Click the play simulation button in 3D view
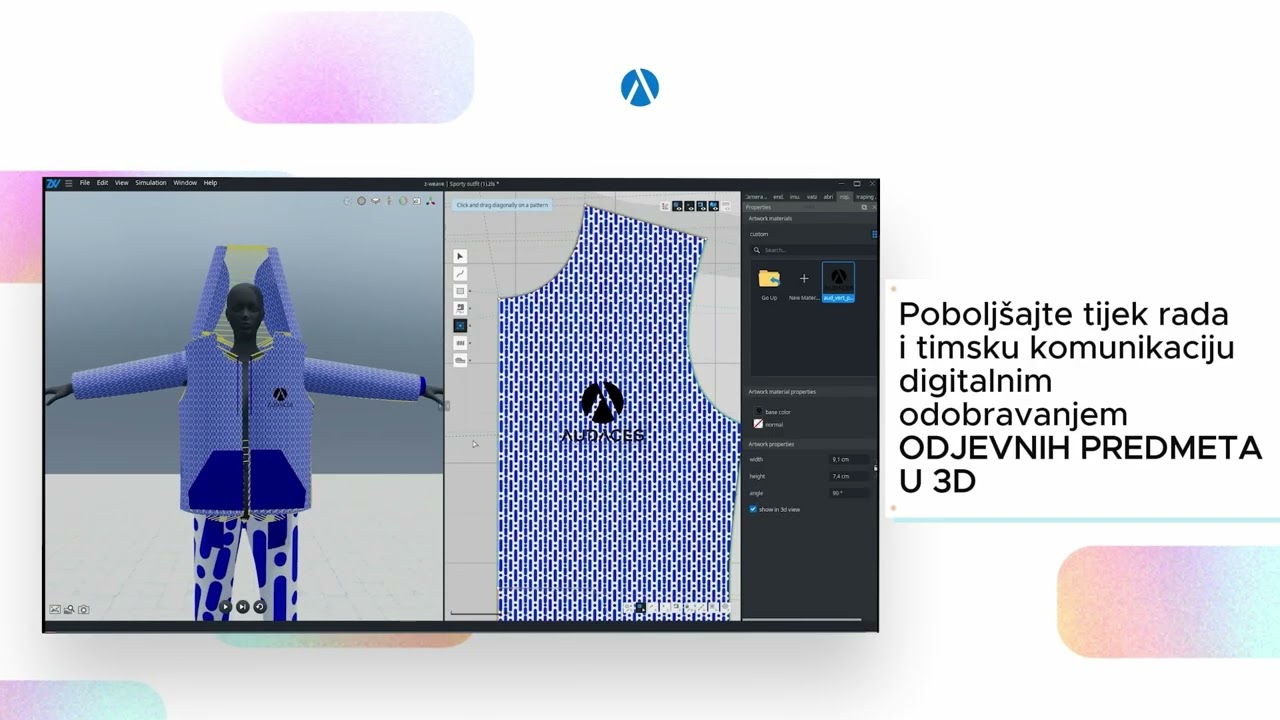The image size is (1280, 720). 225,607
